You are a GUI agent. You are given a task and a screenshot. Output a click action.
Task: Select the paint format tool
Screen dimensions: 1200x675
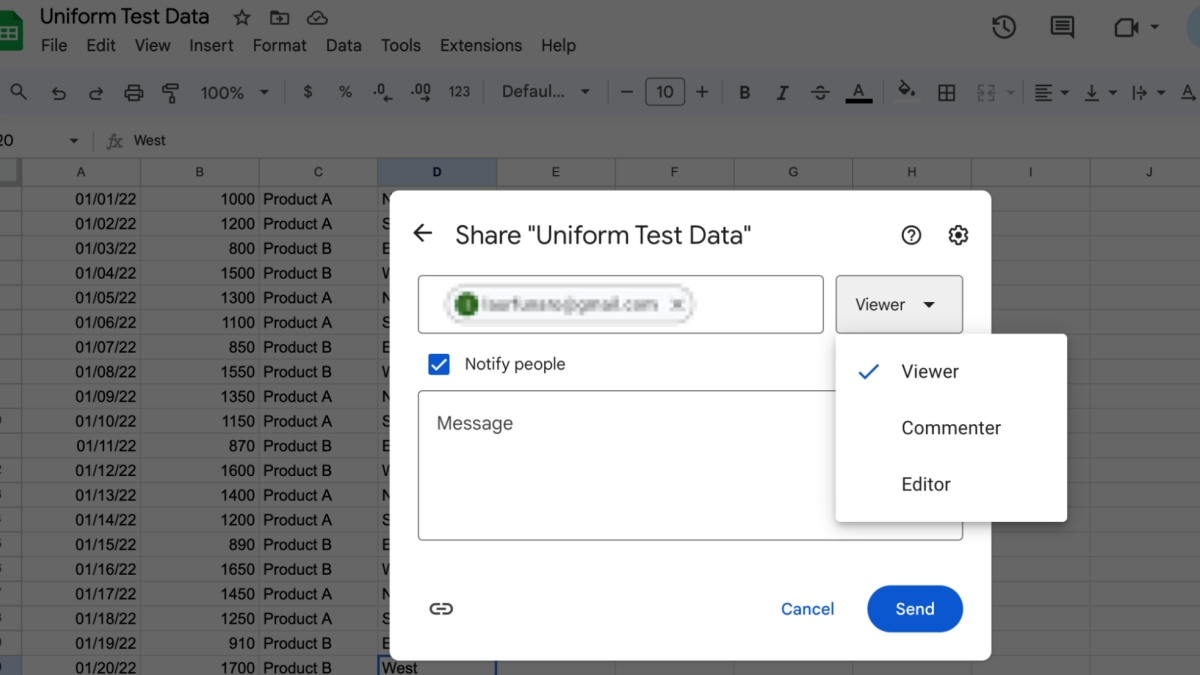170,91
